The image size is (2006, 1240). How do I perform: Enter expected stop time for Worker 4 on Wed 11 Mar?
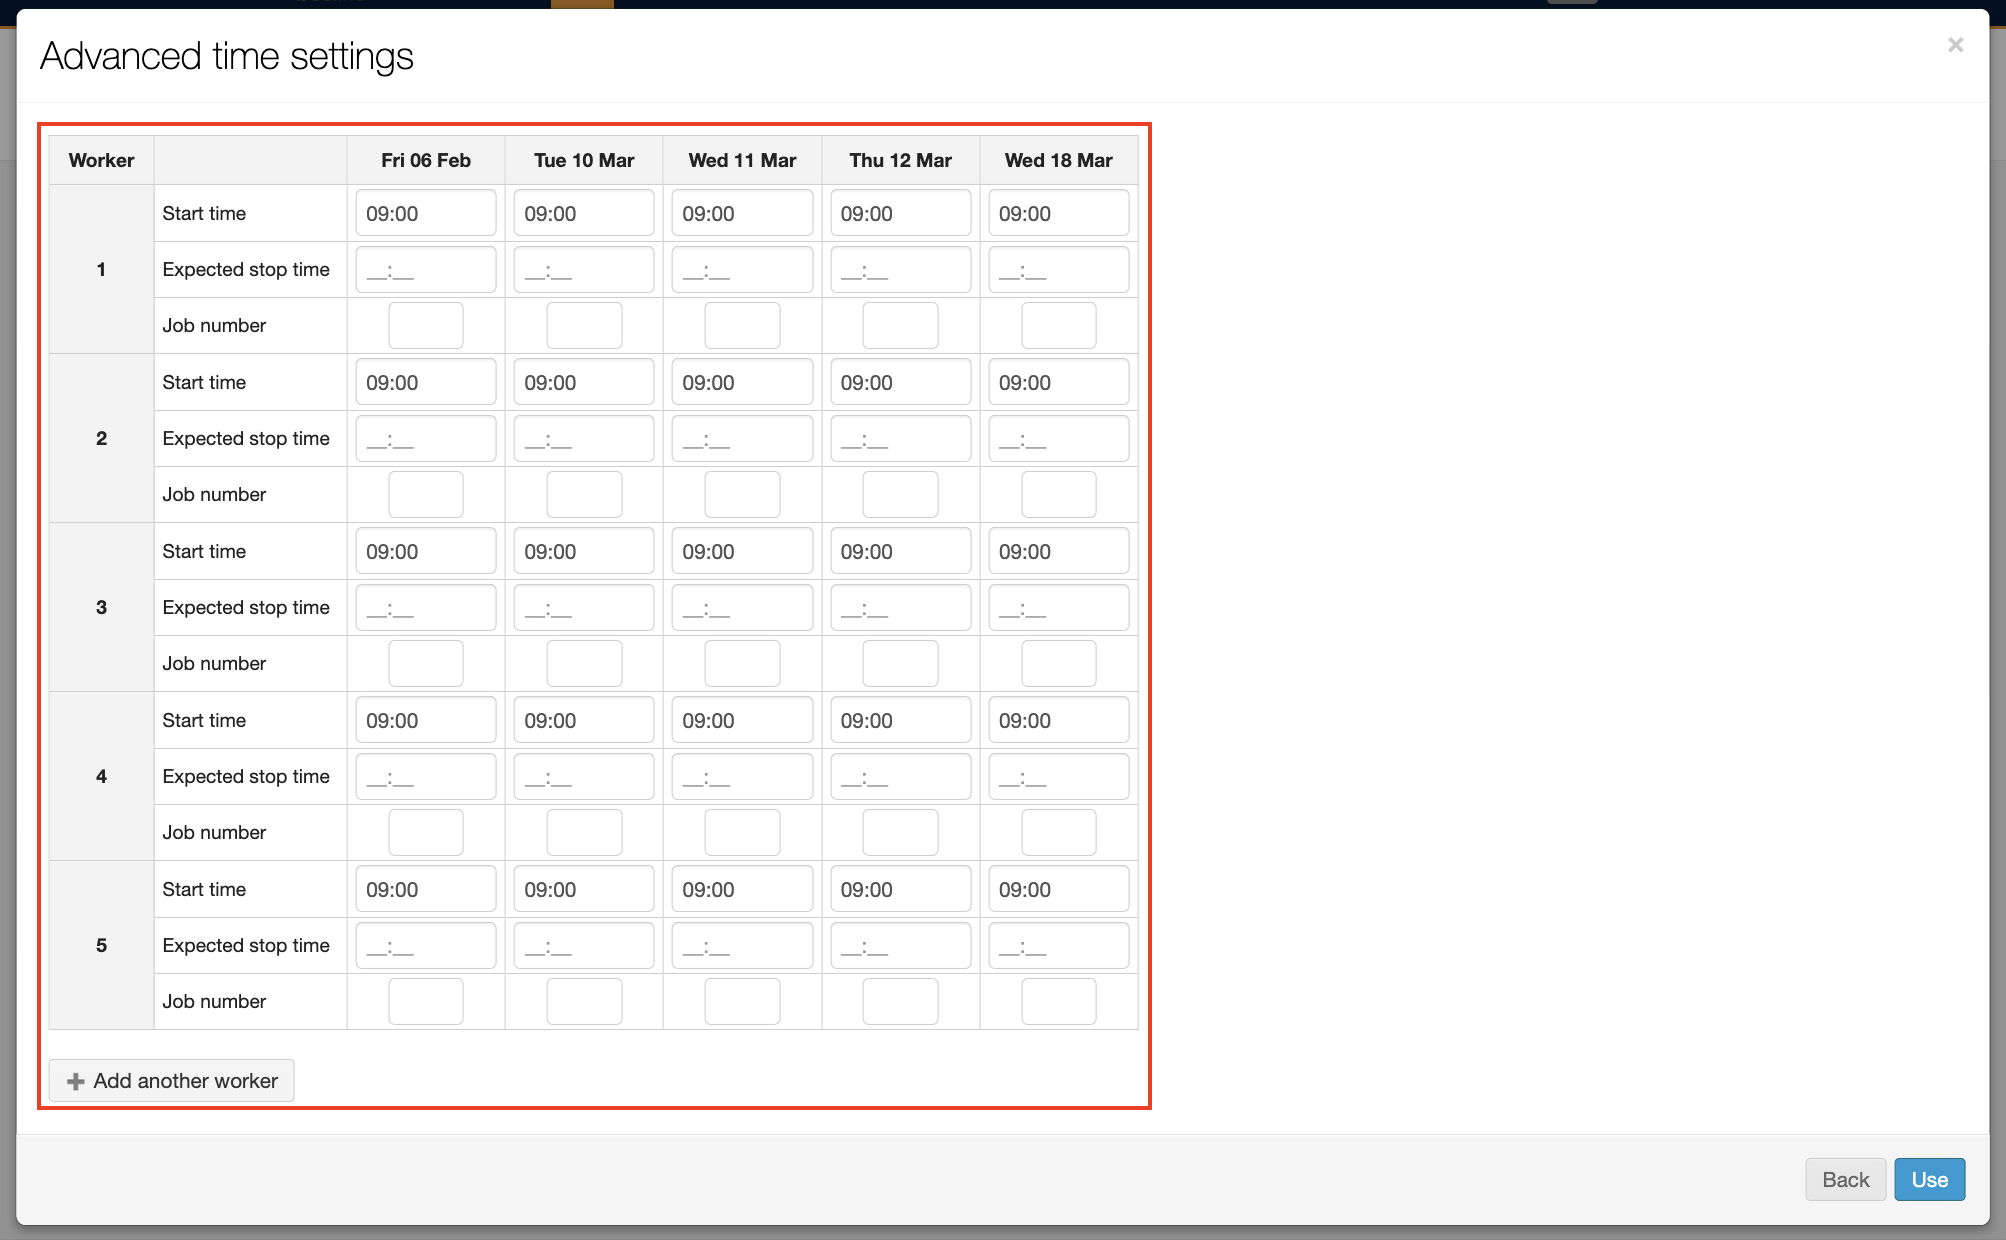742,776
